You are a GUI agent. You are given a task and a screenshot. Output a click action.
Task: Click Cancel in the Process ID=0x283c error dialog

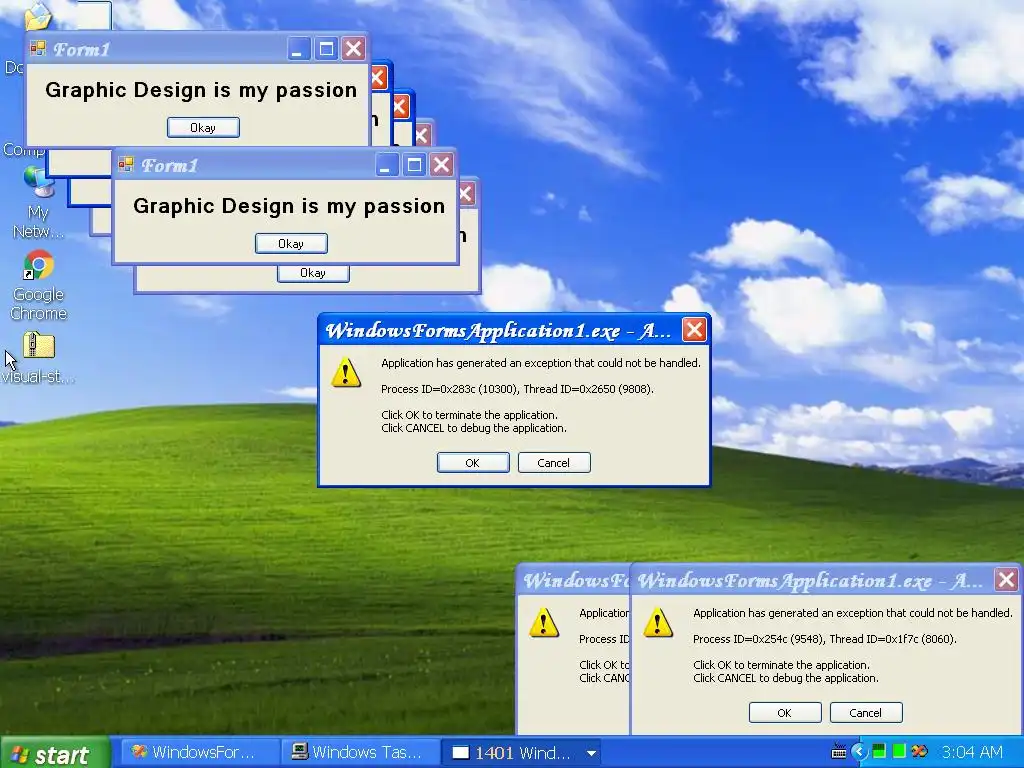[554, 462]
